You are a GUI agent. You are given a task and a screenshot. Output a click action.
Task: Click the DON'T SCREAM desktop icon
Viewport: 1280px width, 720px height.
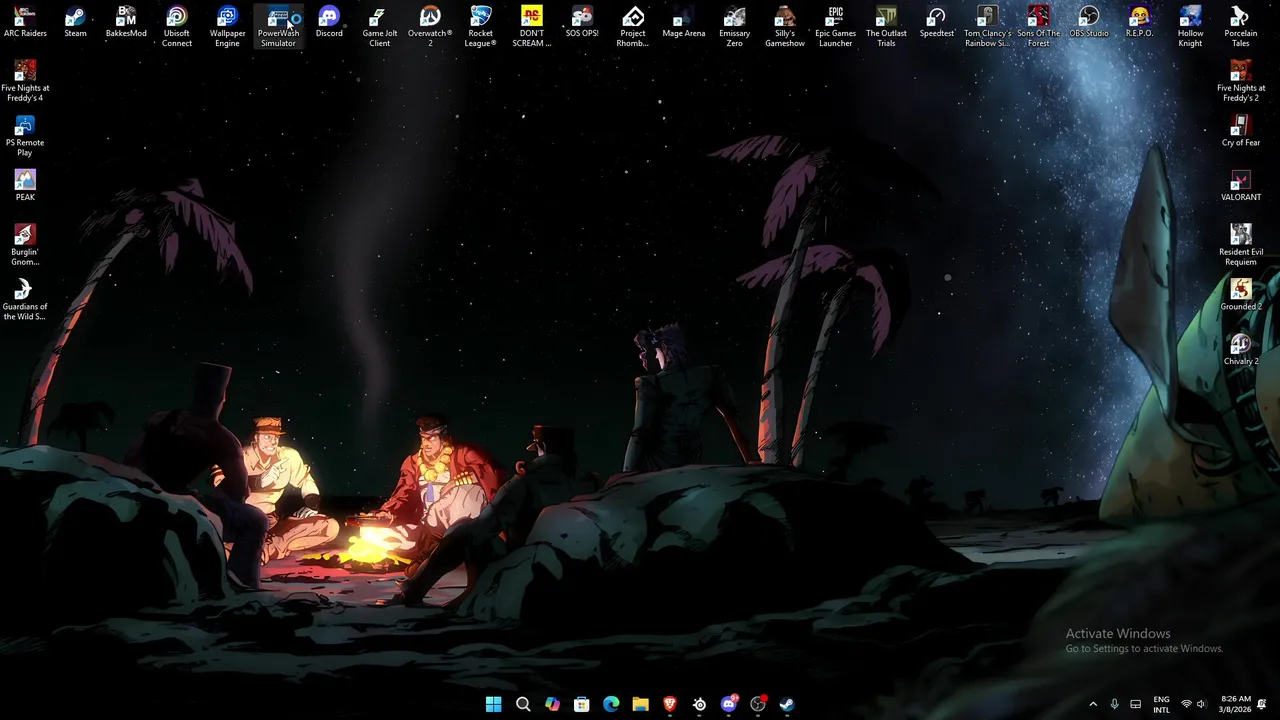(532, 27)
